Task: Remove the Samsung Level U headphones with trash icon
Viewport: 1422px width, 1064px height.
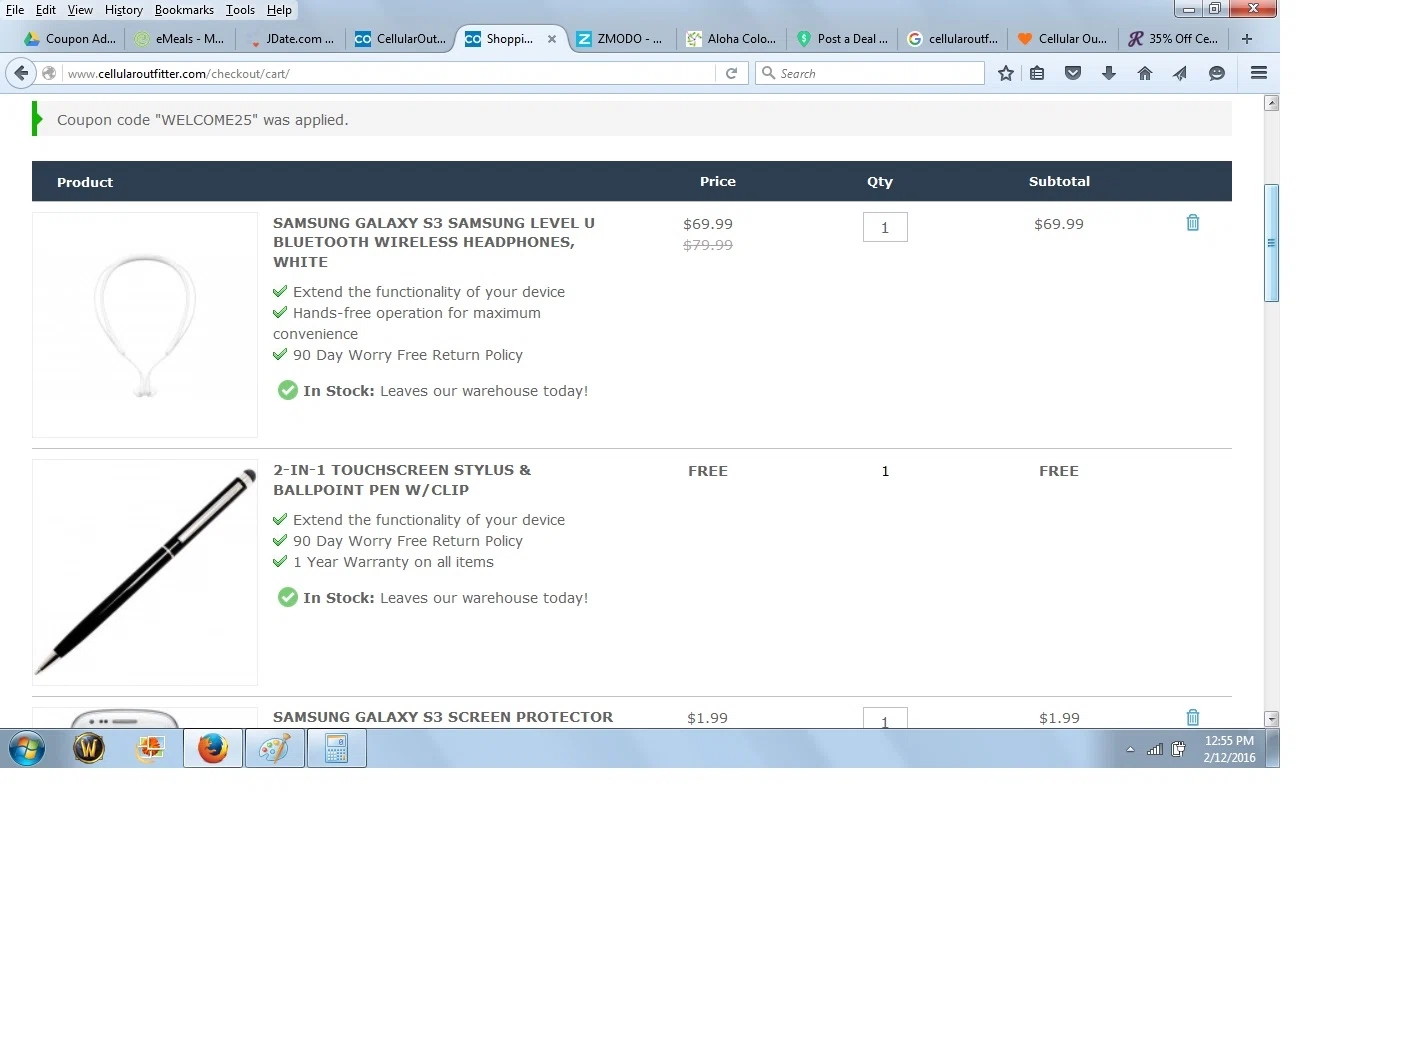Action: pos(1193,223)
